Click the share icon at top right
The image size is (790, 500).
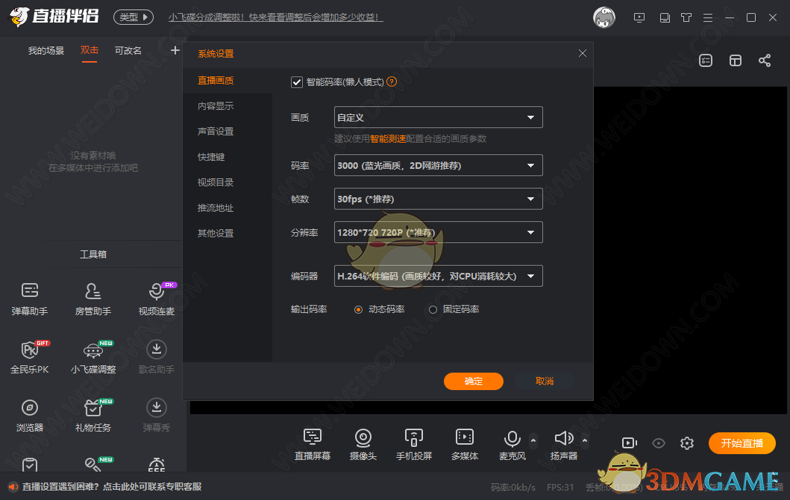(x=764, y=60)
